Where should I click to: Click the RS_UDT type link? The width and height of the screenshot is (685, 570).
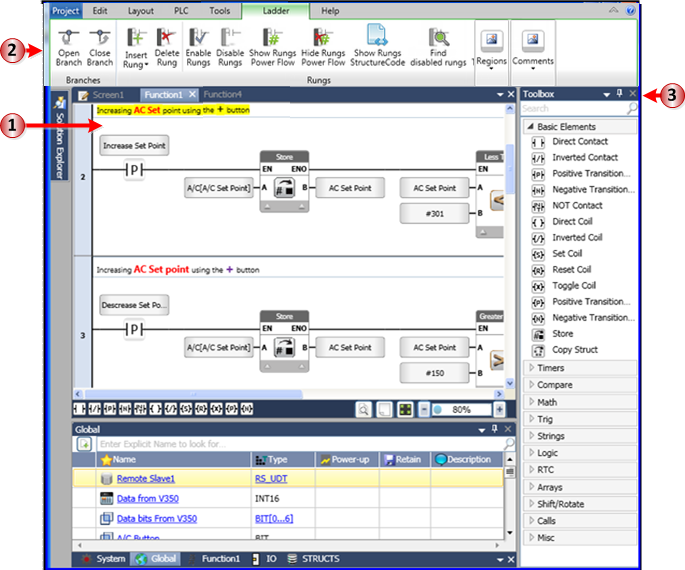point(267,479)
